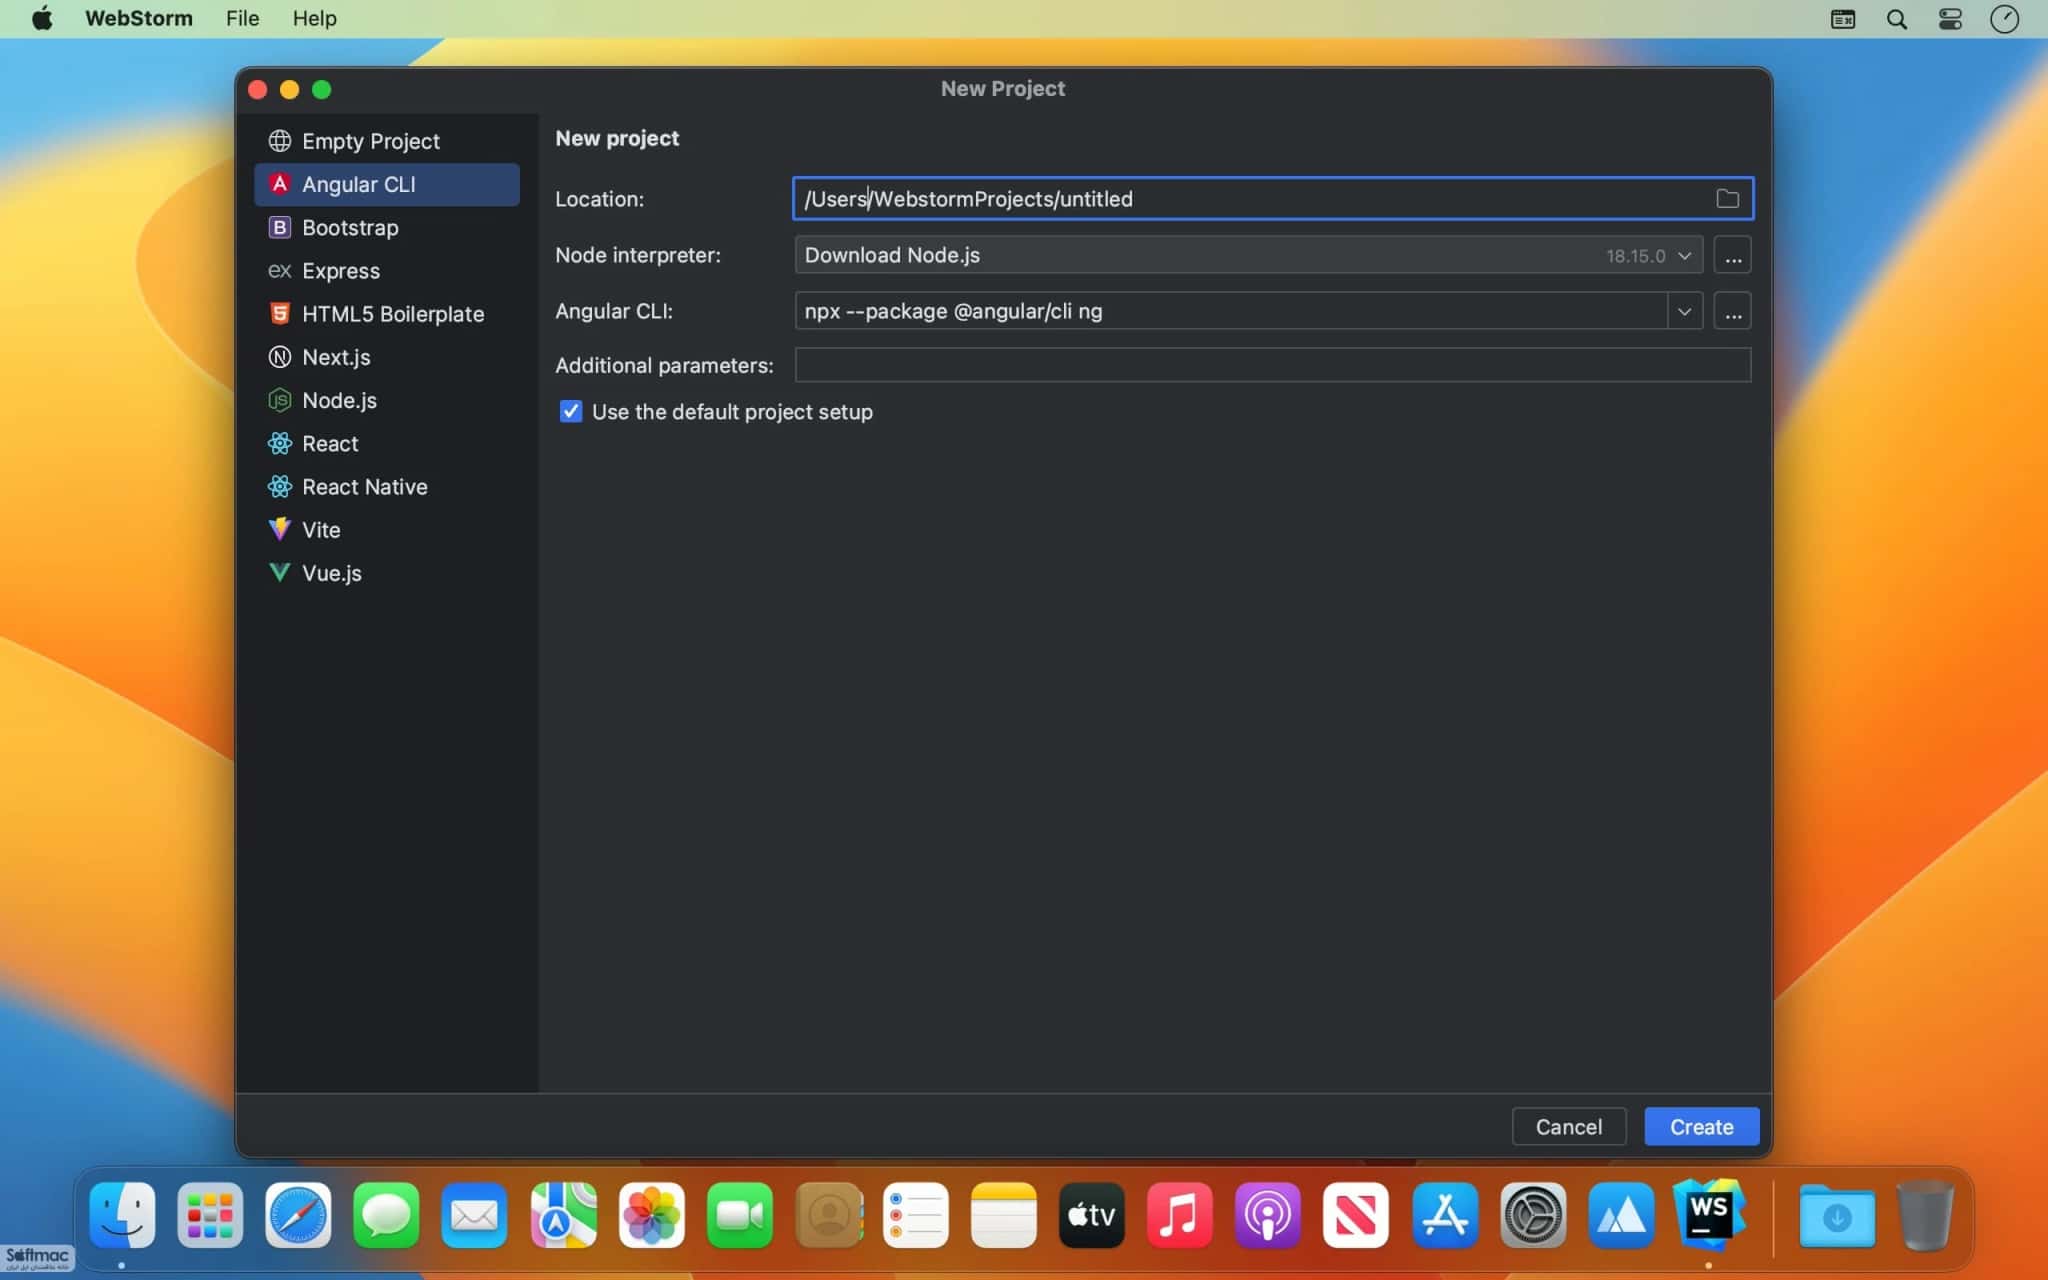This screenshot has width=2048, height=1280.
Task: Open the blue mountain app in Dock
Action: click(1621, 1215)
